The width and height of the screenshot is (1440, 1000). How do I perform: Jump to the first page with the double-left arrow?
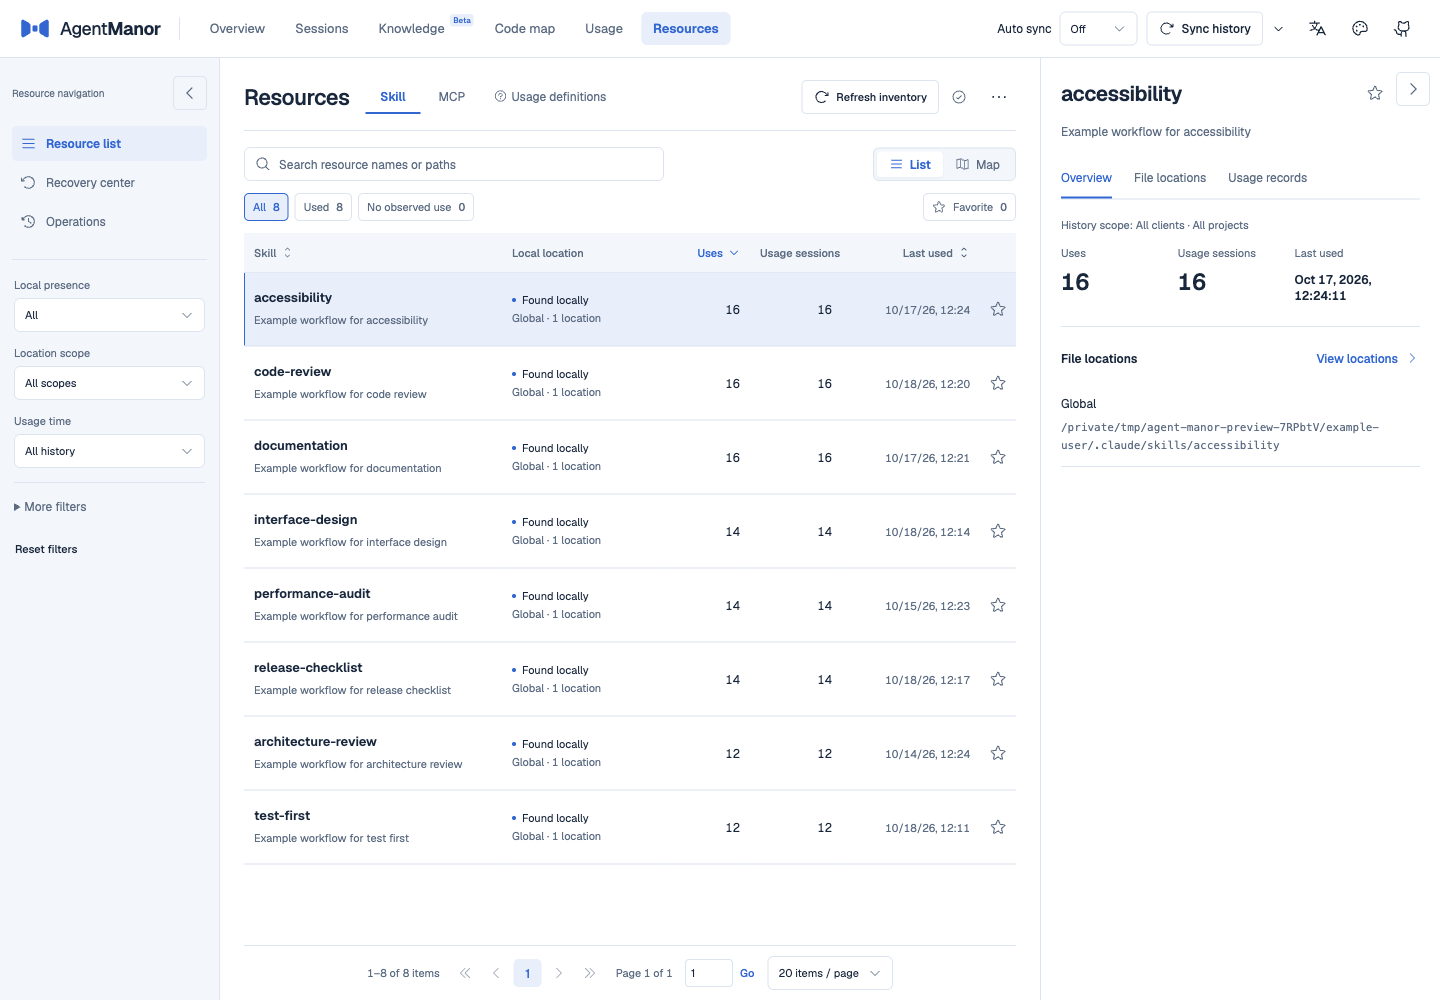click(465, 973)
